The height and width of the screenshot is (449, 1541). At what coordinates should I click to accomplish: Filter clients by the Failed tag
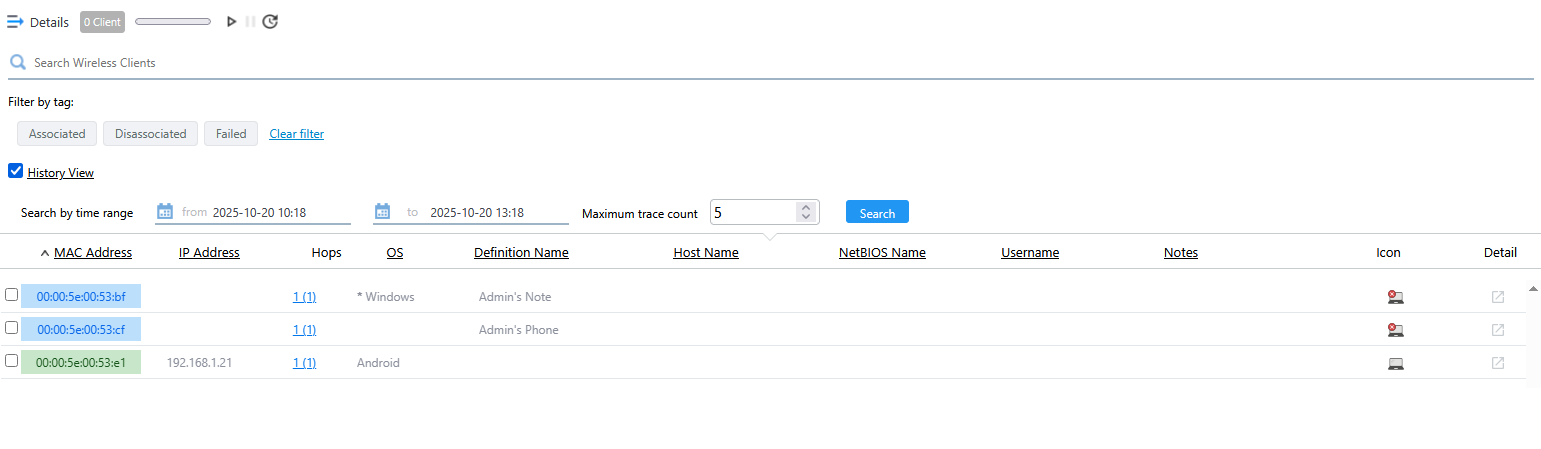coord(231,134)
